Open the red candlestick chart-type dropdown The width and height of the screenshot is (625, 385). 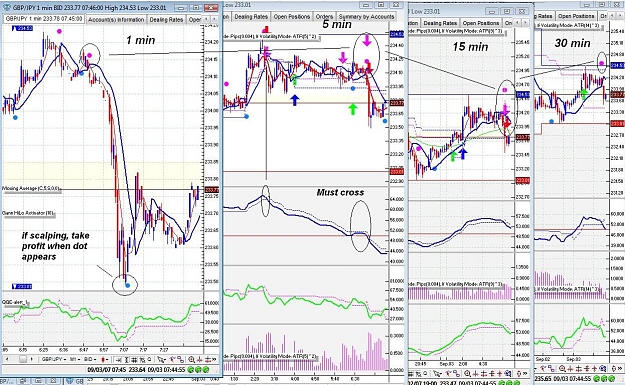click(x=105, y=359)
